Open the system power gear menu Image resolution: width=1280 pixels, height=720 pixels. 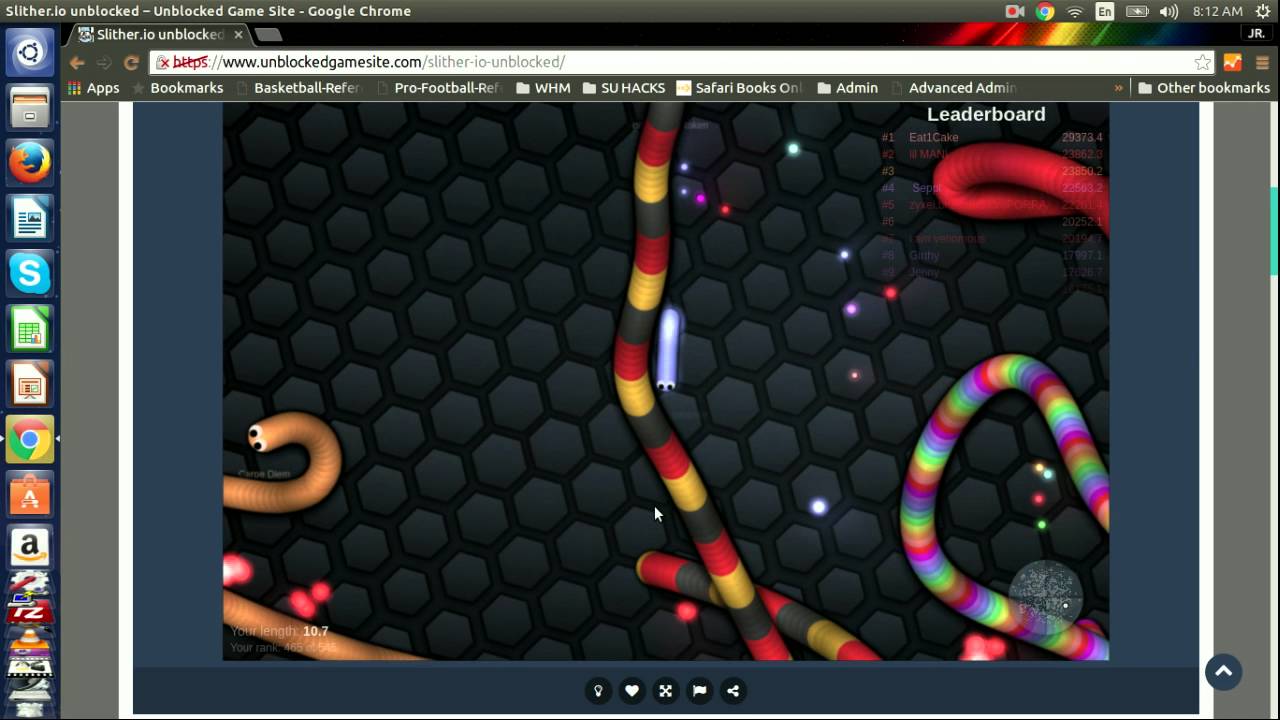[1262, 11]
